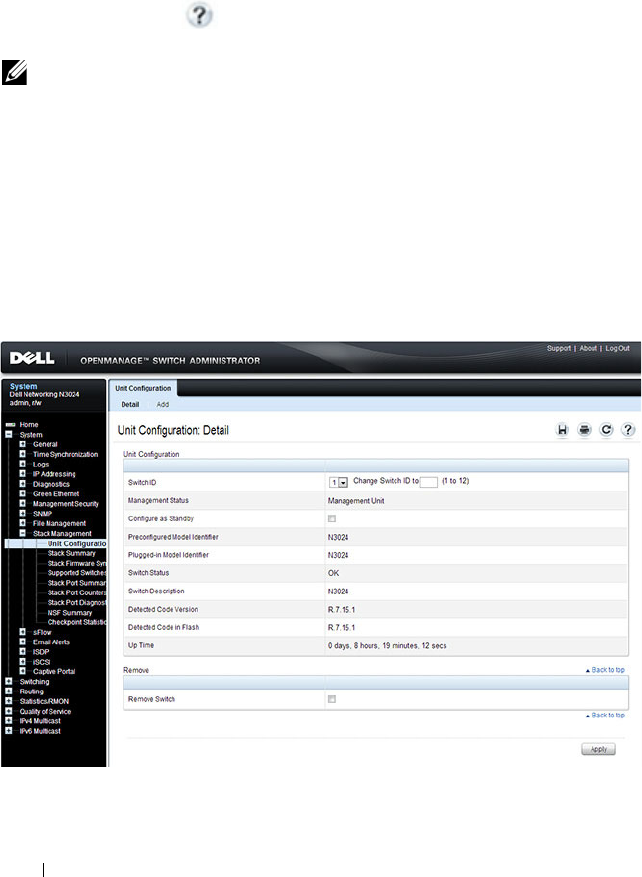642x877 pixels.
Task: Click the Save icon in Unit Configuration toolbar
Action: pos(563,430)
